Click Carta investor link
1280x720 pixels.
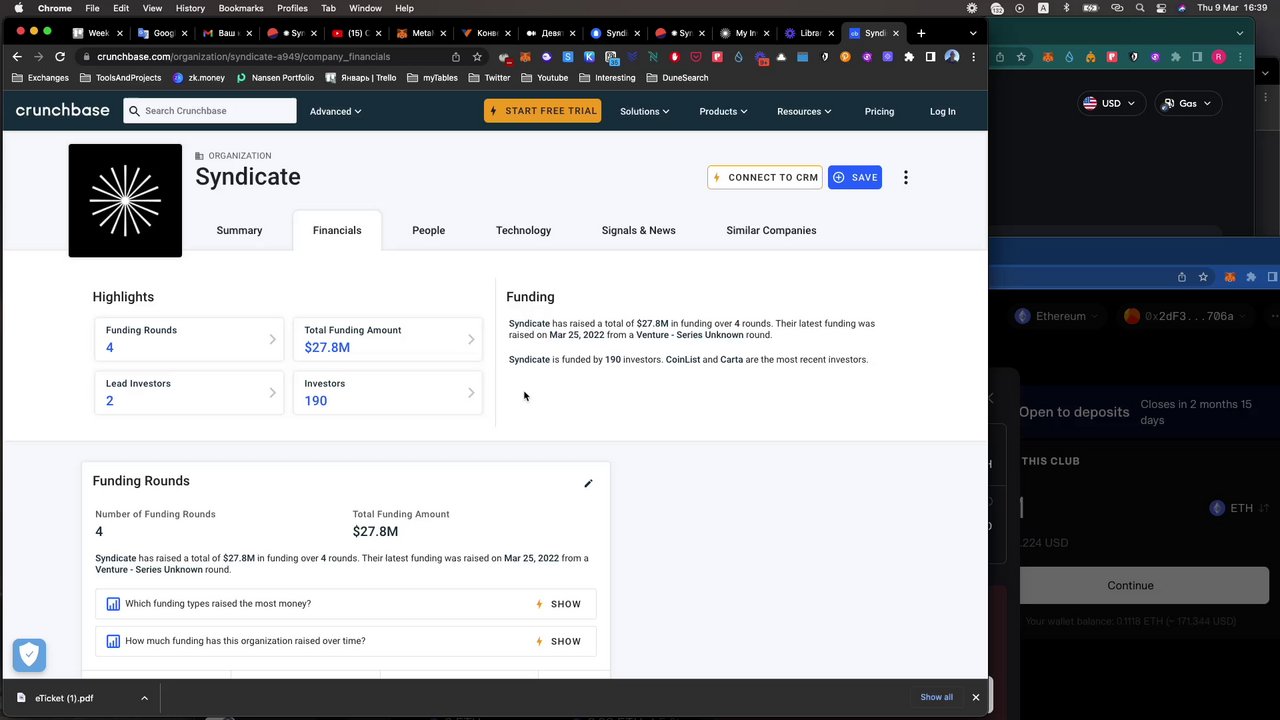click(731, 359)
